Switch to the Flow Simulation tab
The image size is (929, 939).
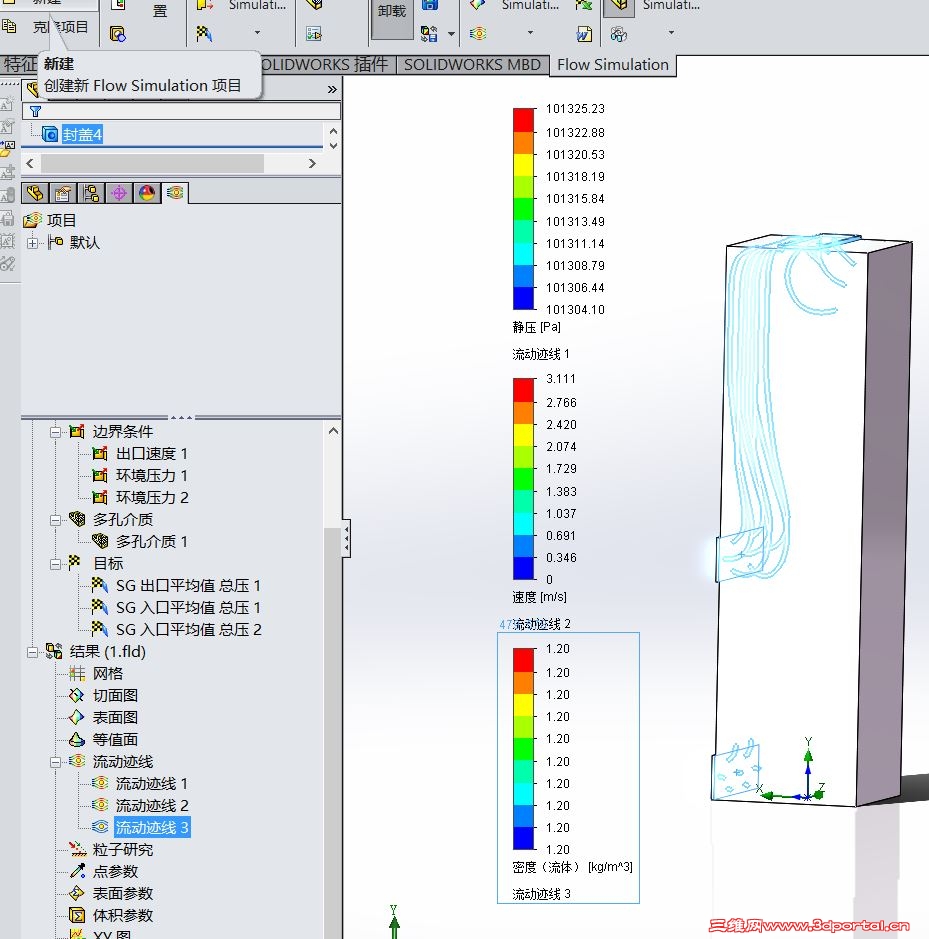[612, 65]
